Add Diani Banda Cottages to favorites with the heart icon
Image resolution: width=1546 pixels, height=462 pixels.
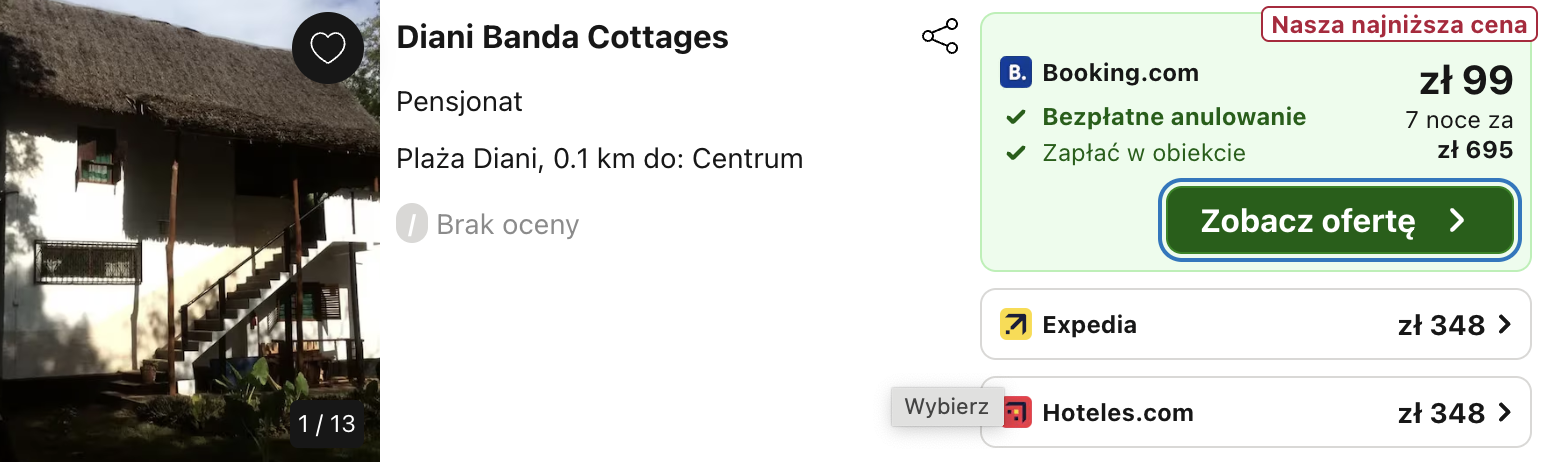327,48
